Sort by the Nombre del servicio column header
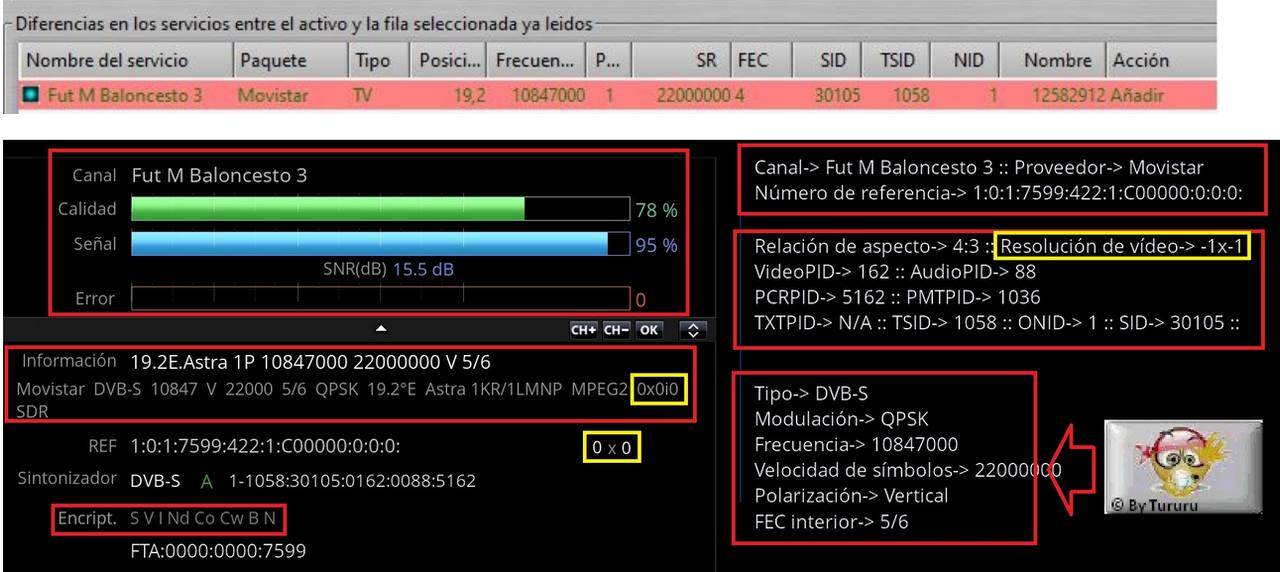The height and width of the screenshot is (572, 1280). pyautogui.click(x=125, y=60)
